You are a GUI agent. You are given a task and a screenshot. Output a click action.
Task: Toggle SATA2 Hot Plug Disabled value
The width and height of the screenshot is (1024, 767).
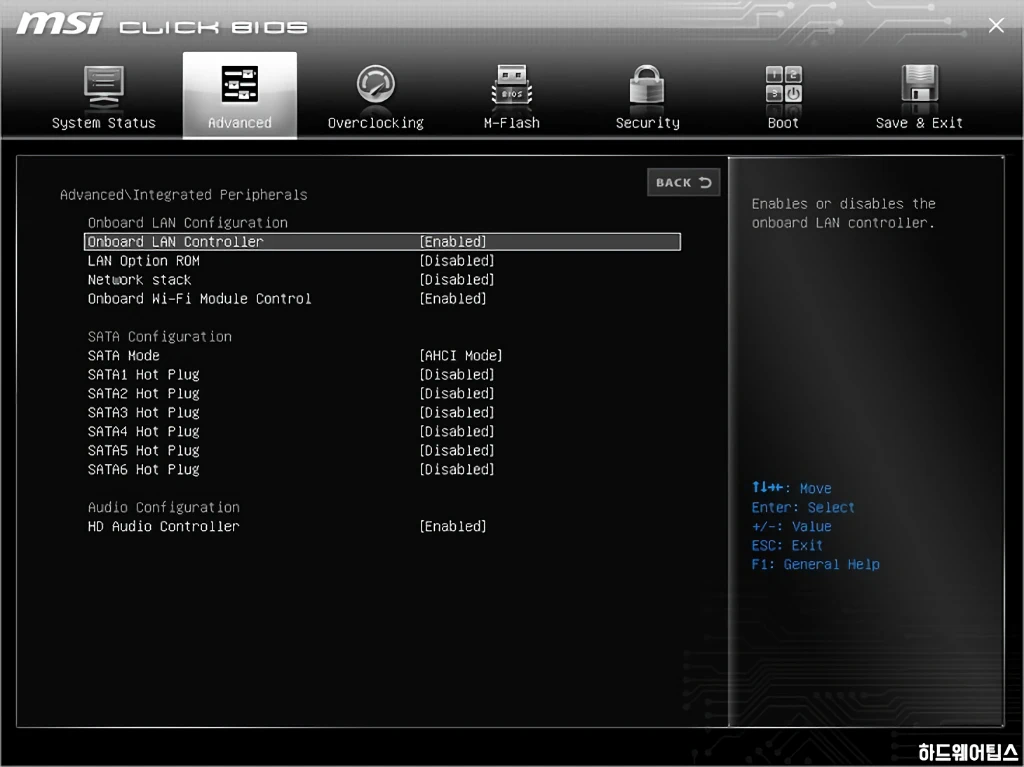[x=457, y=393]
